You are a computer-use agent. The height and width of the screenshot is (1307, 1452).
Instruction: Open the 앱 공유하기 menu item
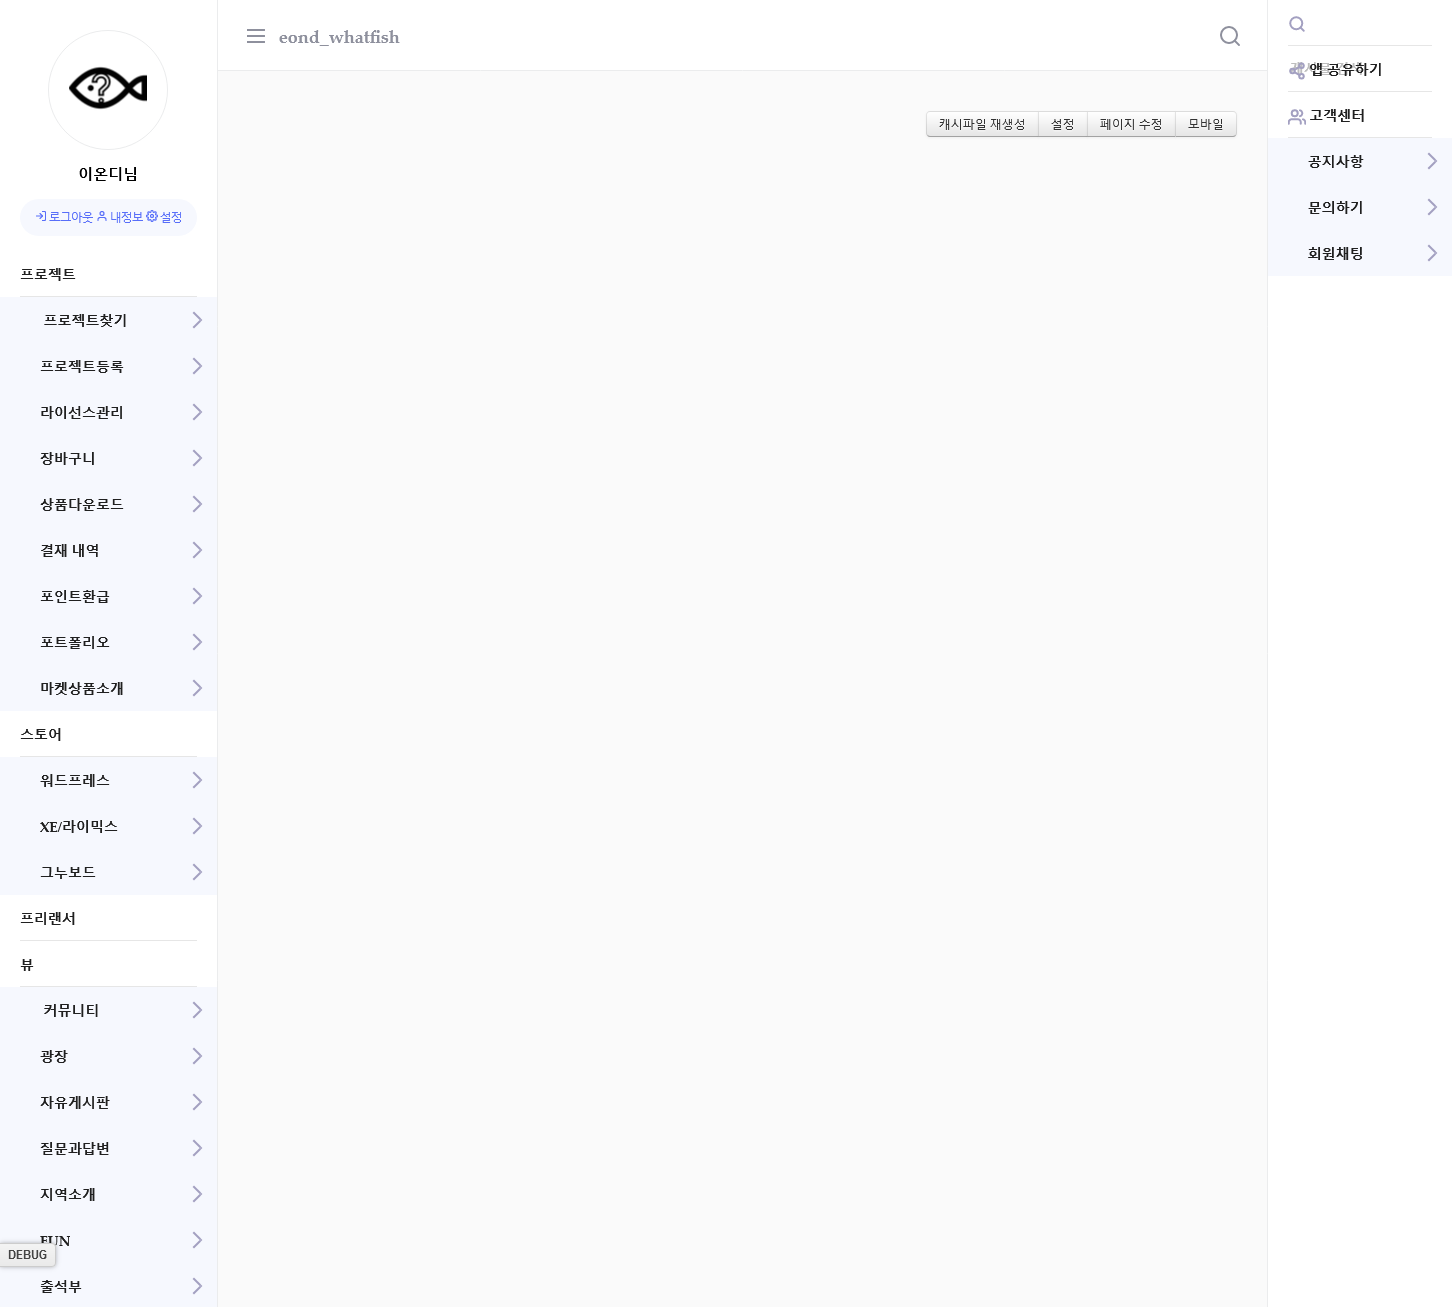(x=1346, y=69)
